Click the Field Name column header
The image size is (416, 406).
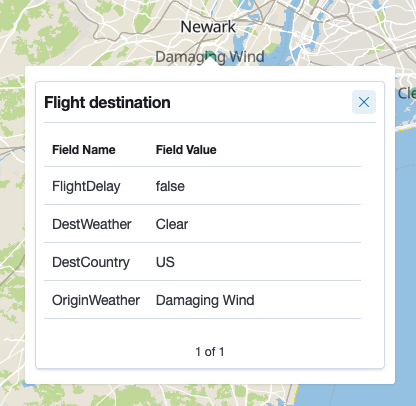84,150
